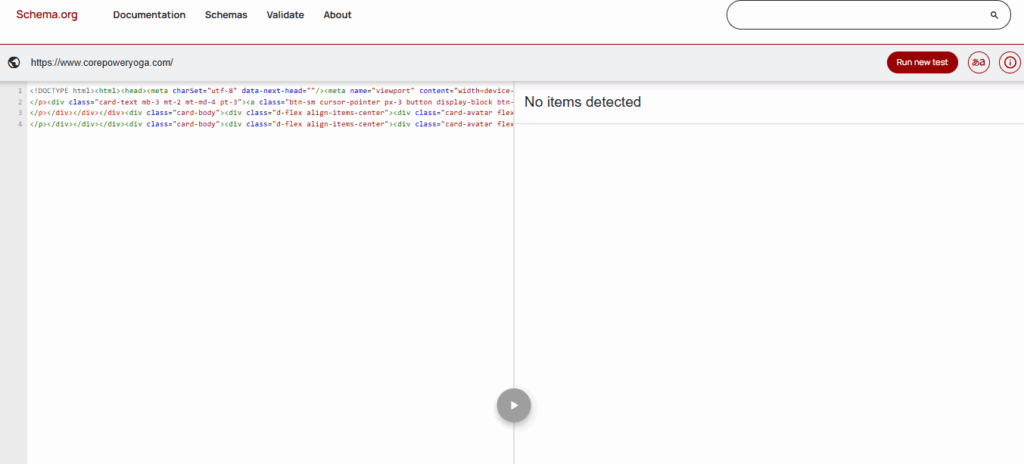1024x464 pixels.
Task: Click the DOCTYPE html code line
Action: click(271, 91)
